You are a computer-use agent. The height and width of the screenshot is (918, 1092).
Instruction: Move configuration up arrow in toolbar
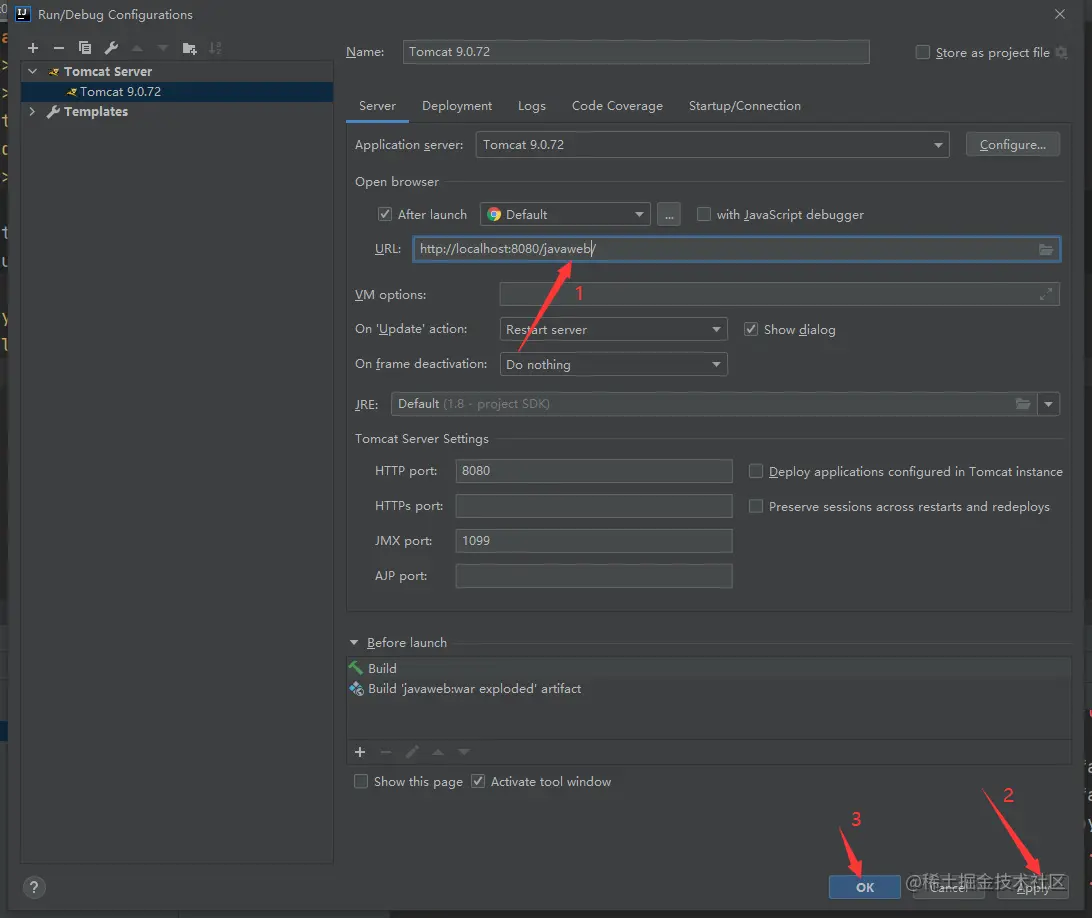pos(137,48)
